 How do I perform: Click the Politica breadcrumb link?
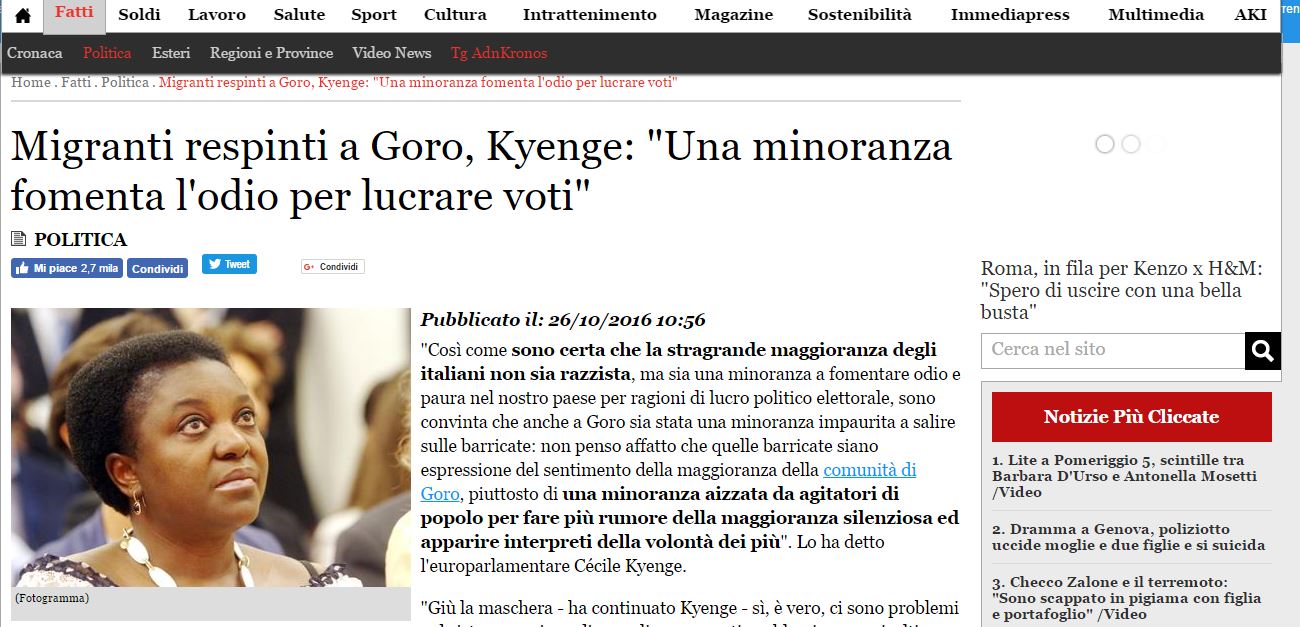pyautogui.click(x=125, y=82)
